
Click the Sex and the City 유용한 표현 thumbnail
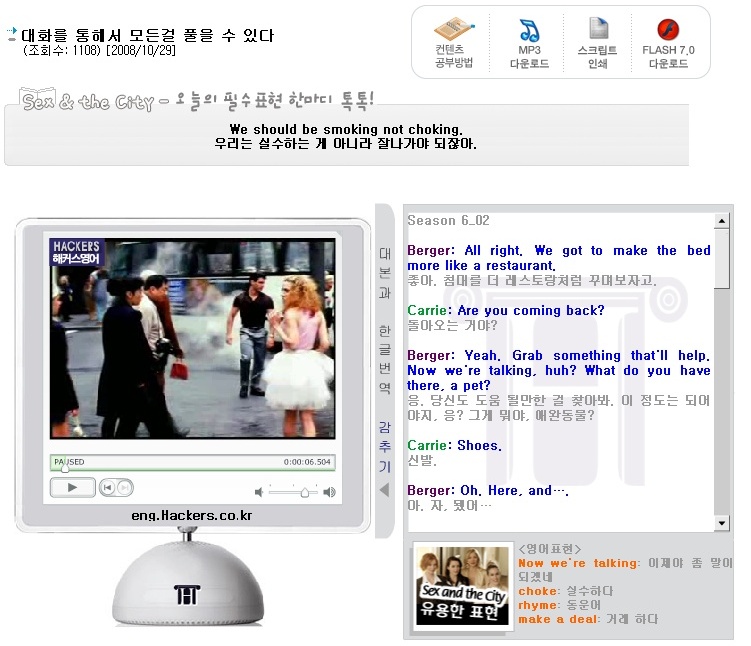pyautogui.click(x=463, y=585)
